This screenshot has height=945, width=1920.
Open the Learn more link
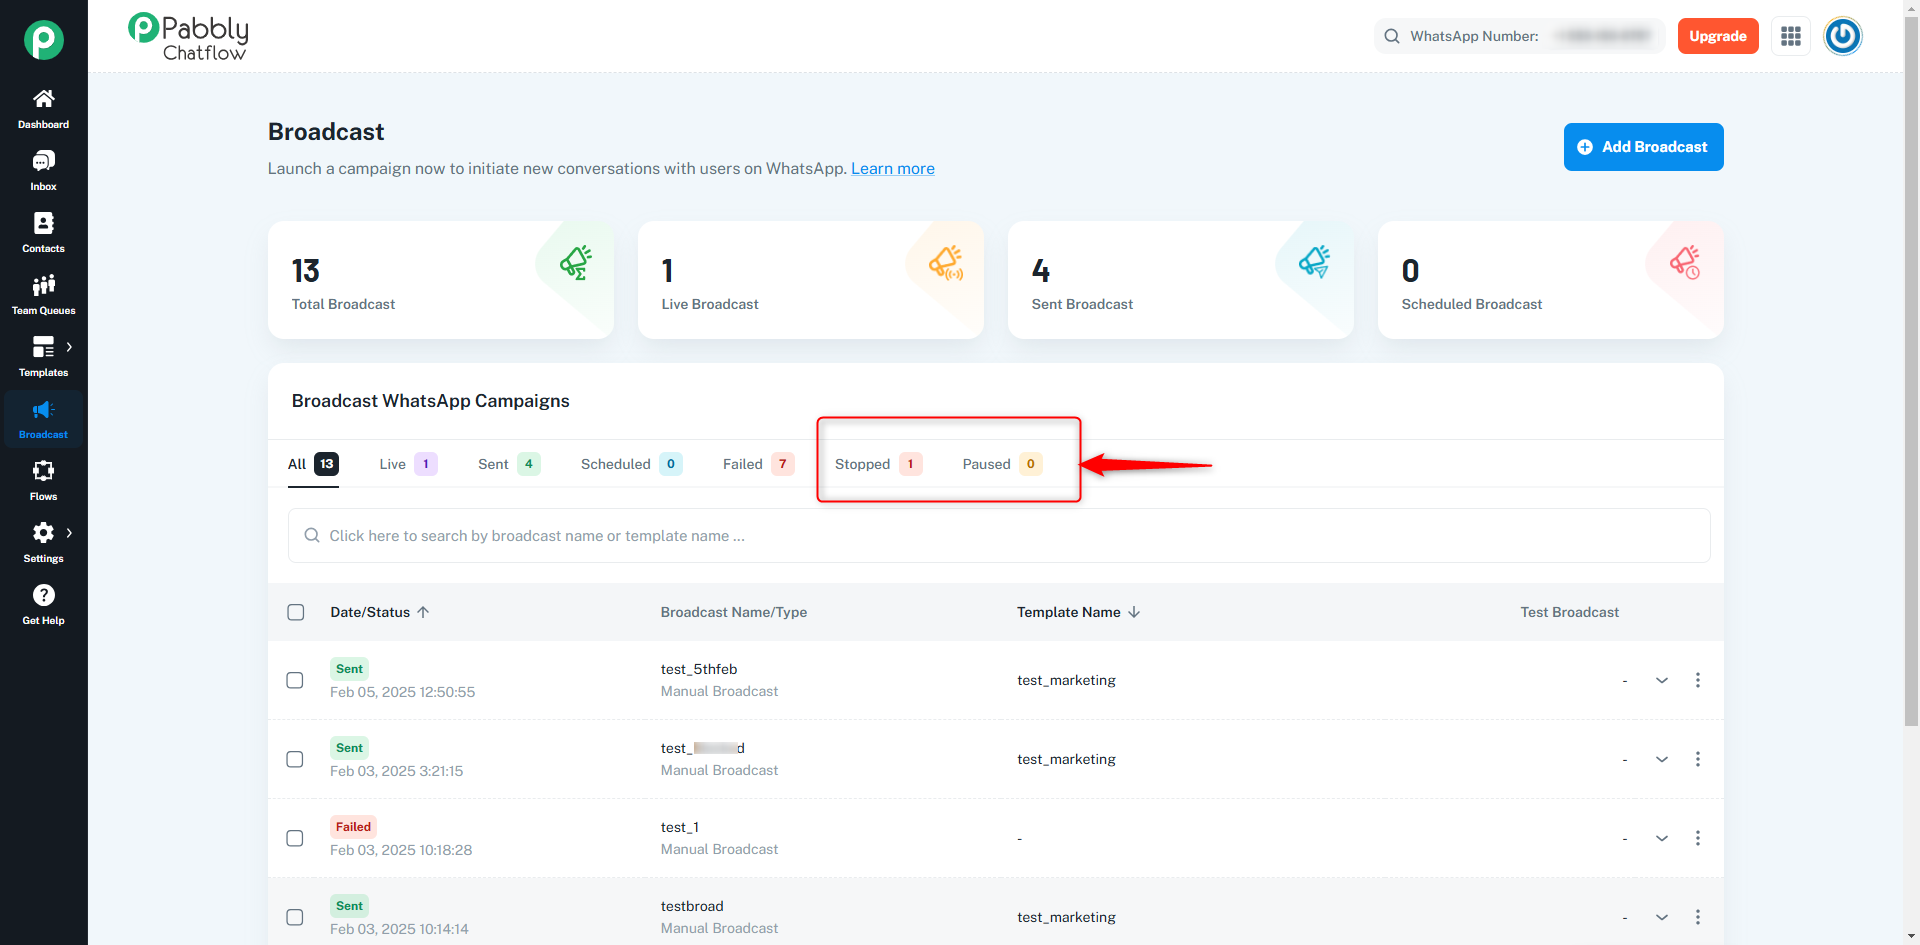(x=892, y=168)
